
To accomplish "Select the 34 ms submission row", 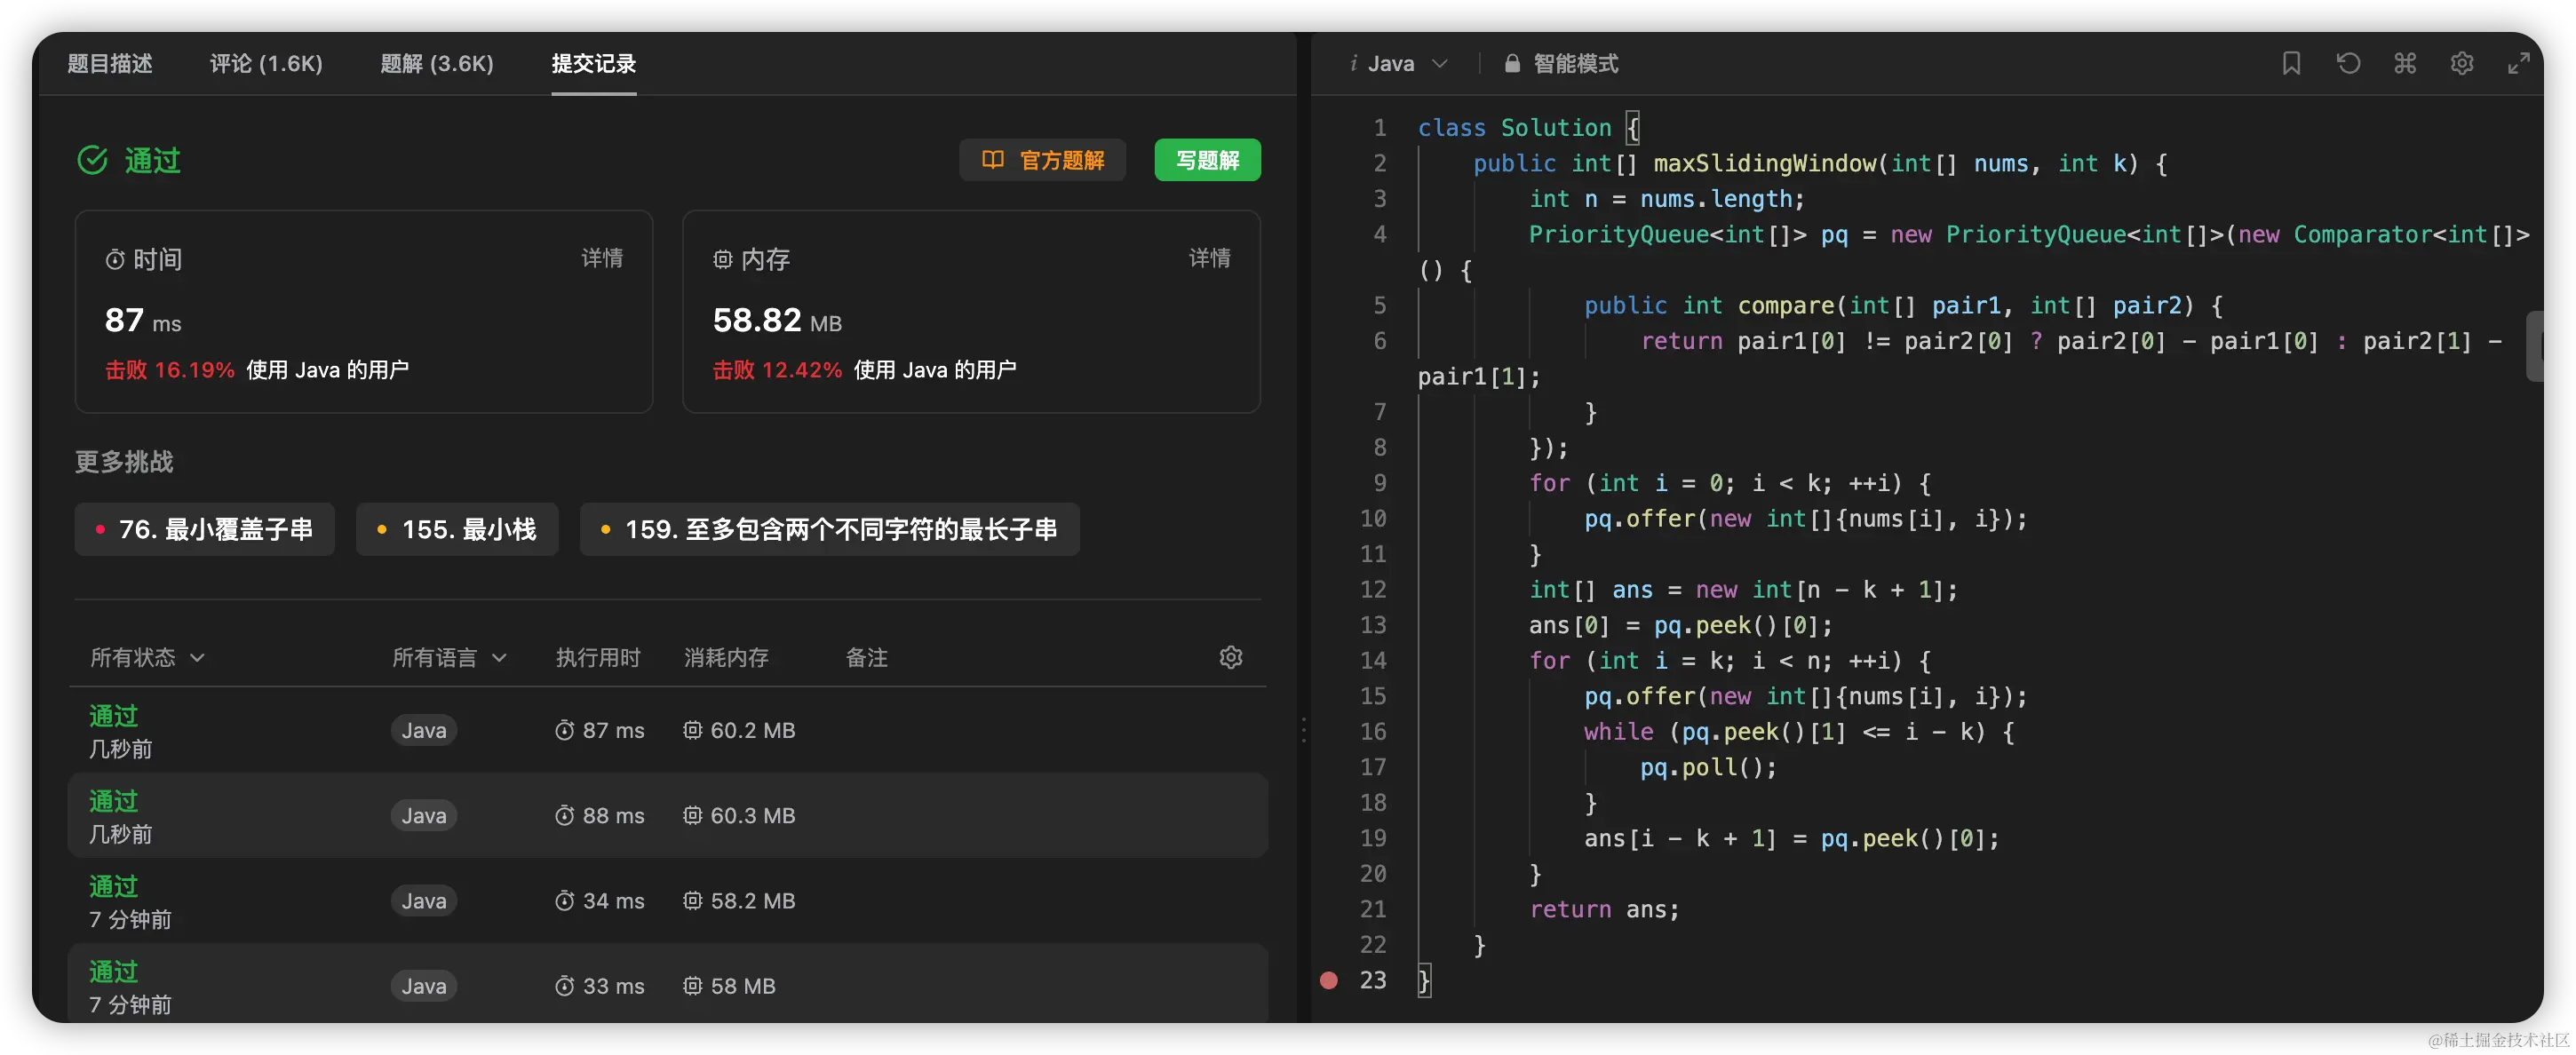I will (667, 901).
